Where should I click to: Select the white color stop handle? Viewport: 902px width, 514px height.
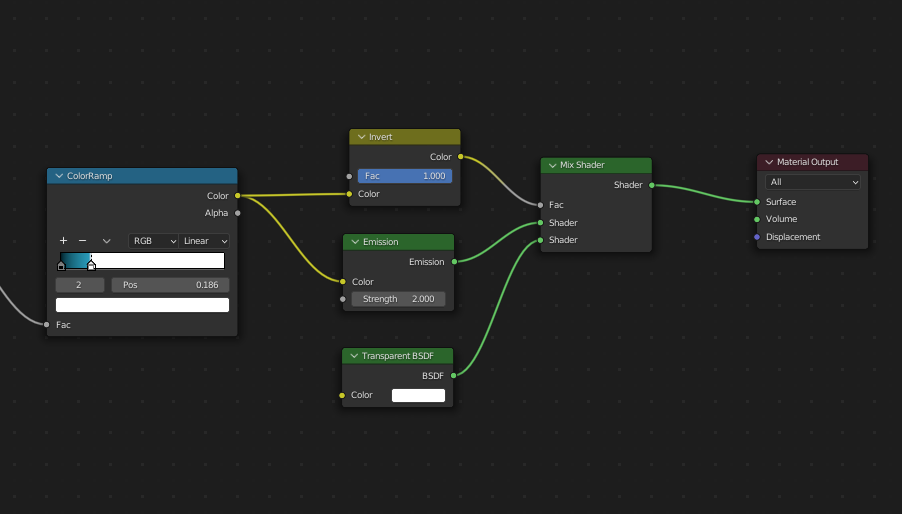[91, 265]
